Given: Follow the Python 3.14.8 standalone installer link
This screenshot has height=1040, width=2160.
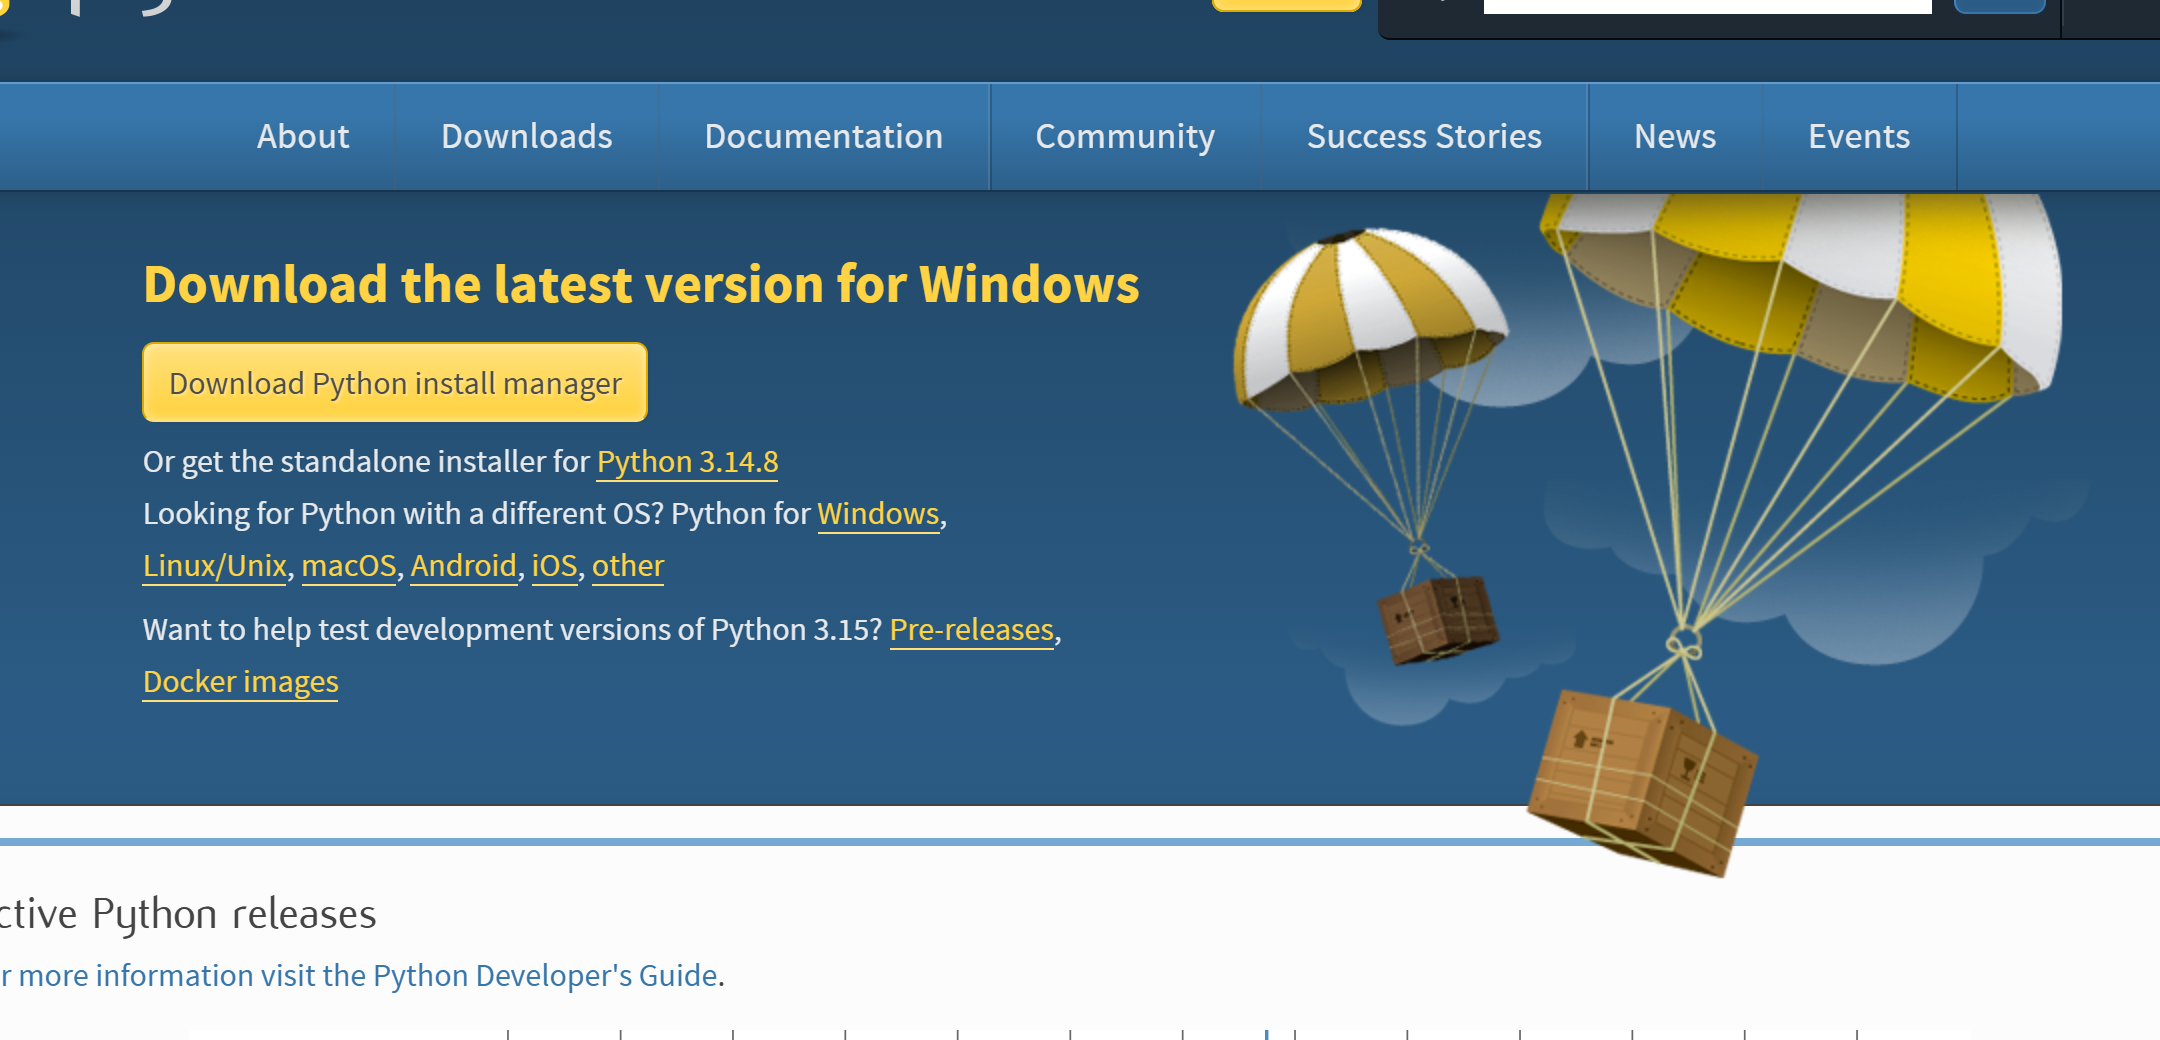Looking at the screenshot, I should tap(688, 462).
